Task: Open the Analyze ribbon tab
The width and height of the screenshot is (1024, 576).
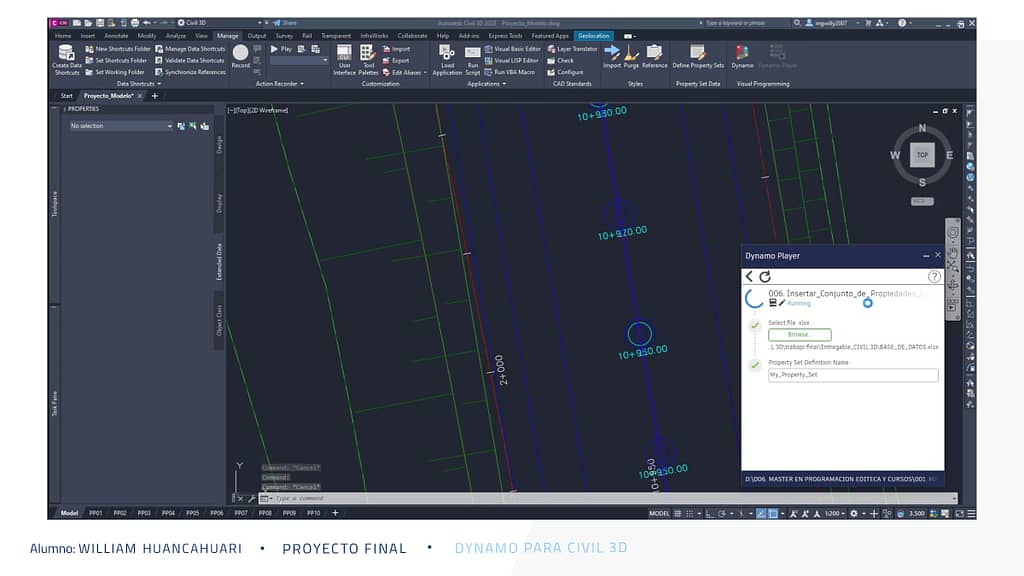Action: pyautogui.click(x=175, y=36)
